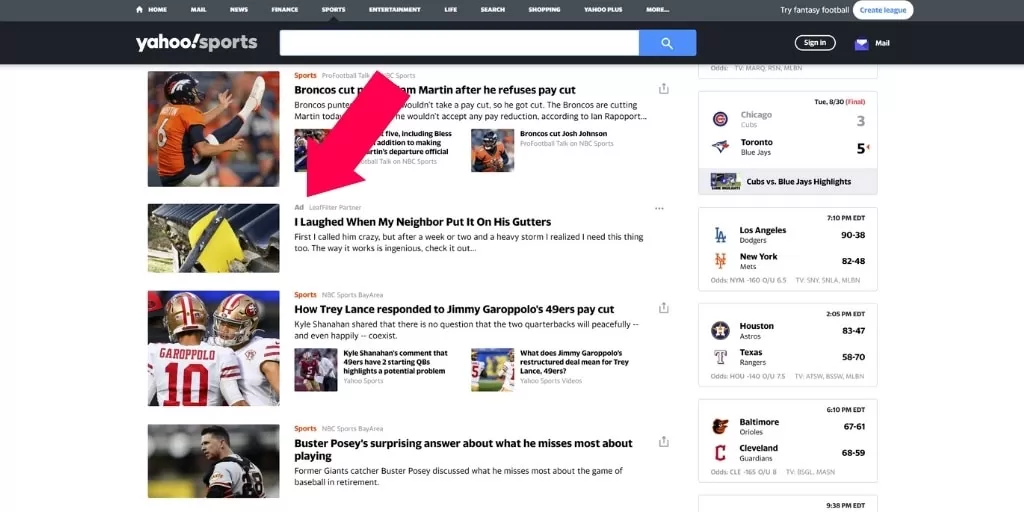Click the Toronto Blue Jays logo
The height and width of the screenshot is (512, 1024).
720,147
